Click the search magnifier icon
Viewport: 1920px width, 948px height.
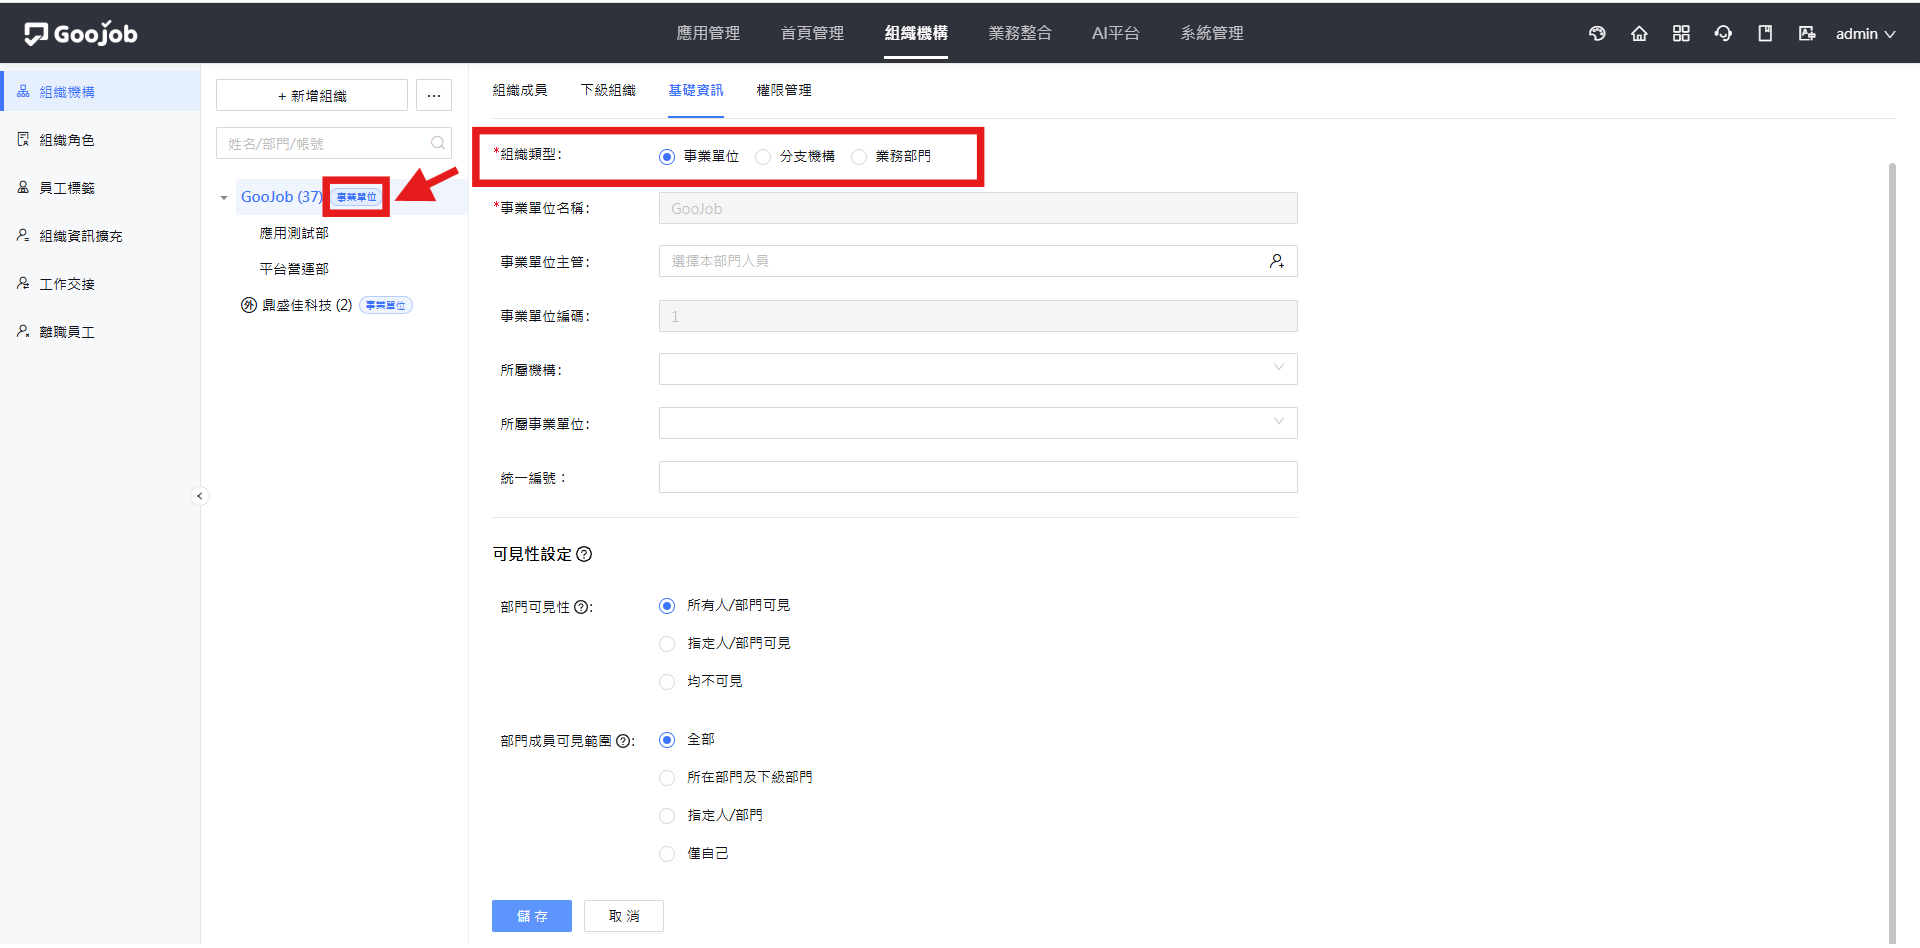[x=438, y=143]
